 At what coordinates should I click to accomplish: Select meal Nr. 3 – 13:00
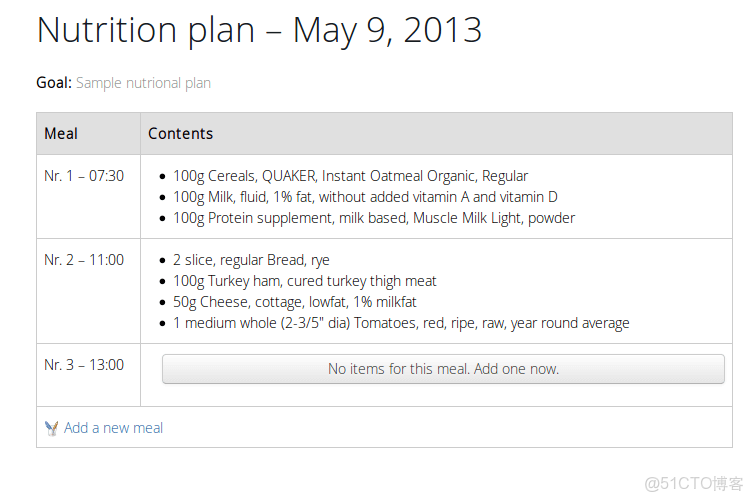(84, 365)
